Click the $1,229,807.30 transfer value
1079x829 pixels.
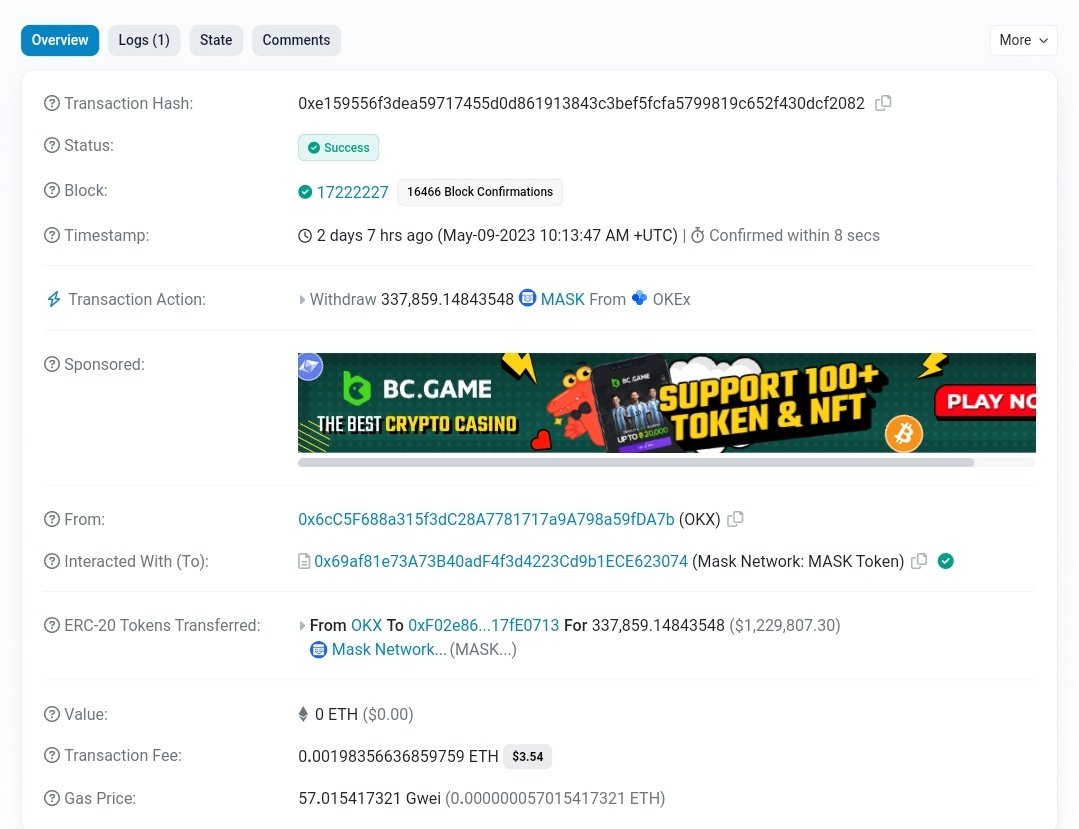[784, 625]
